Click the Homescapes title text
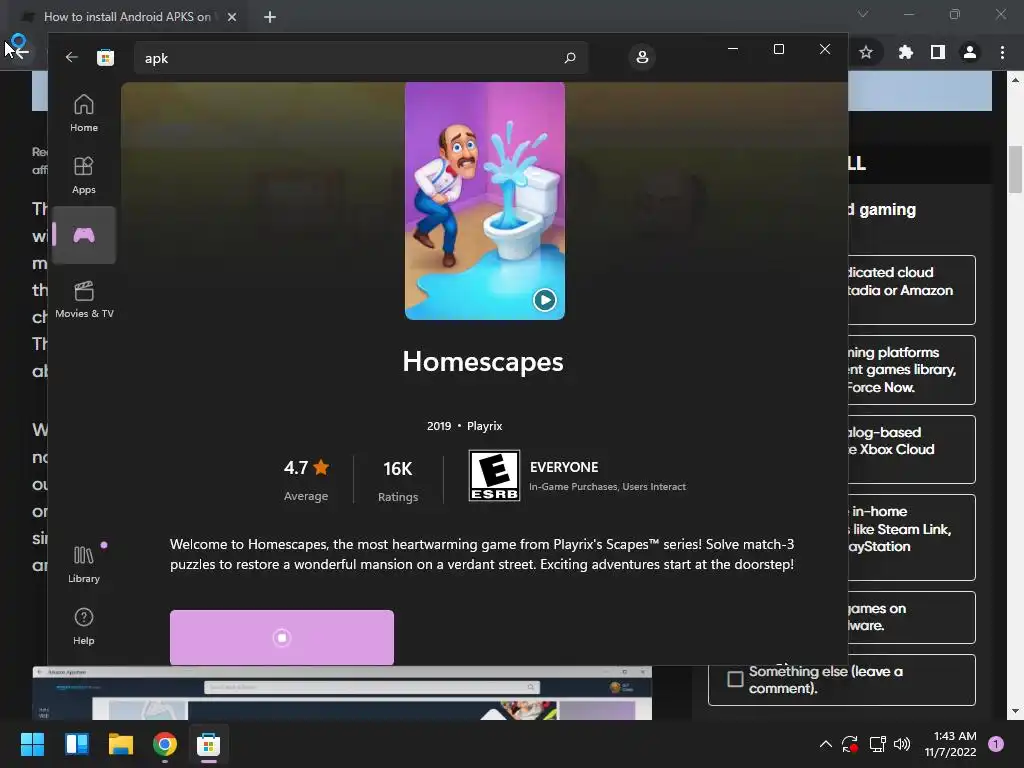1024x768 pixels. [x=483, y=362]
